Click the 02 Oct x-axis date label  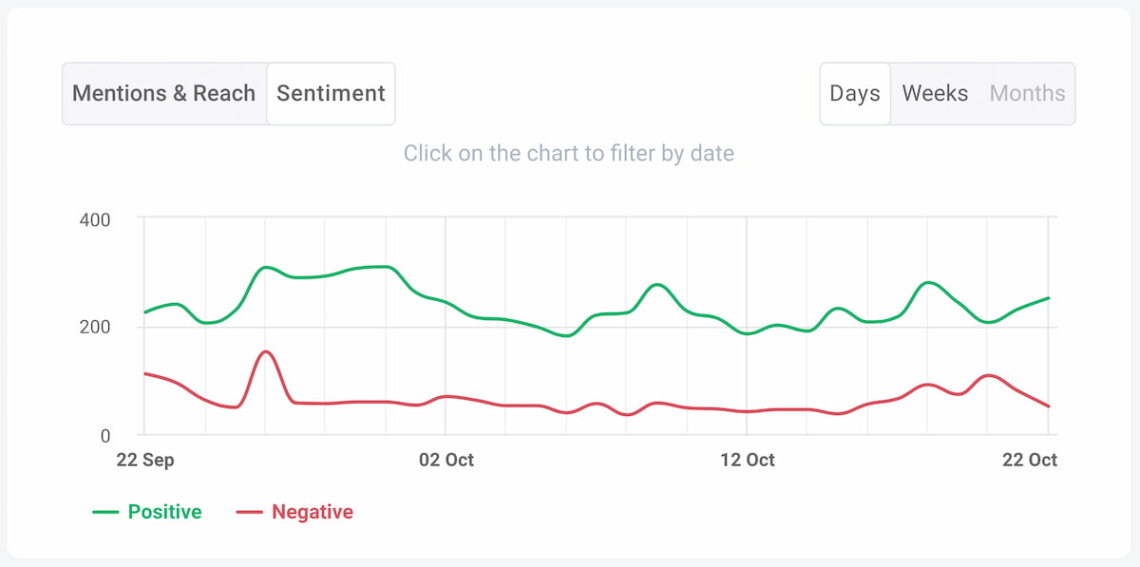coord(446,460)
